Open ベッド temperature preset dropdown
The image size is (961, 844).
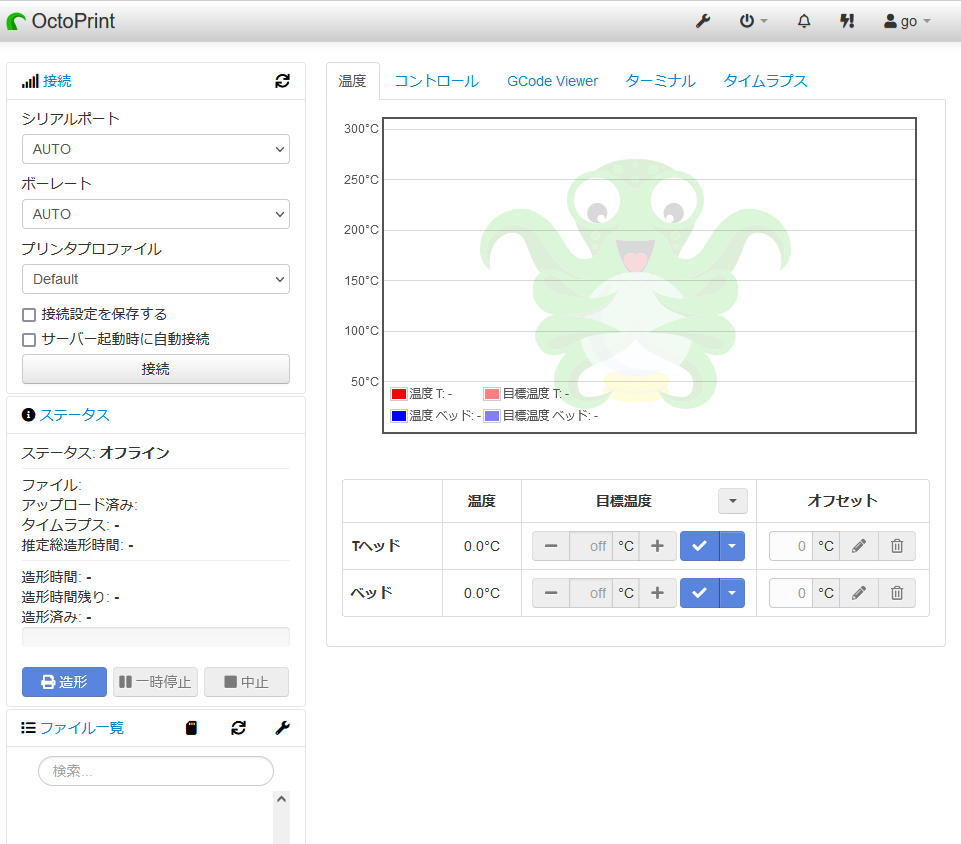(x=732, y=593)
